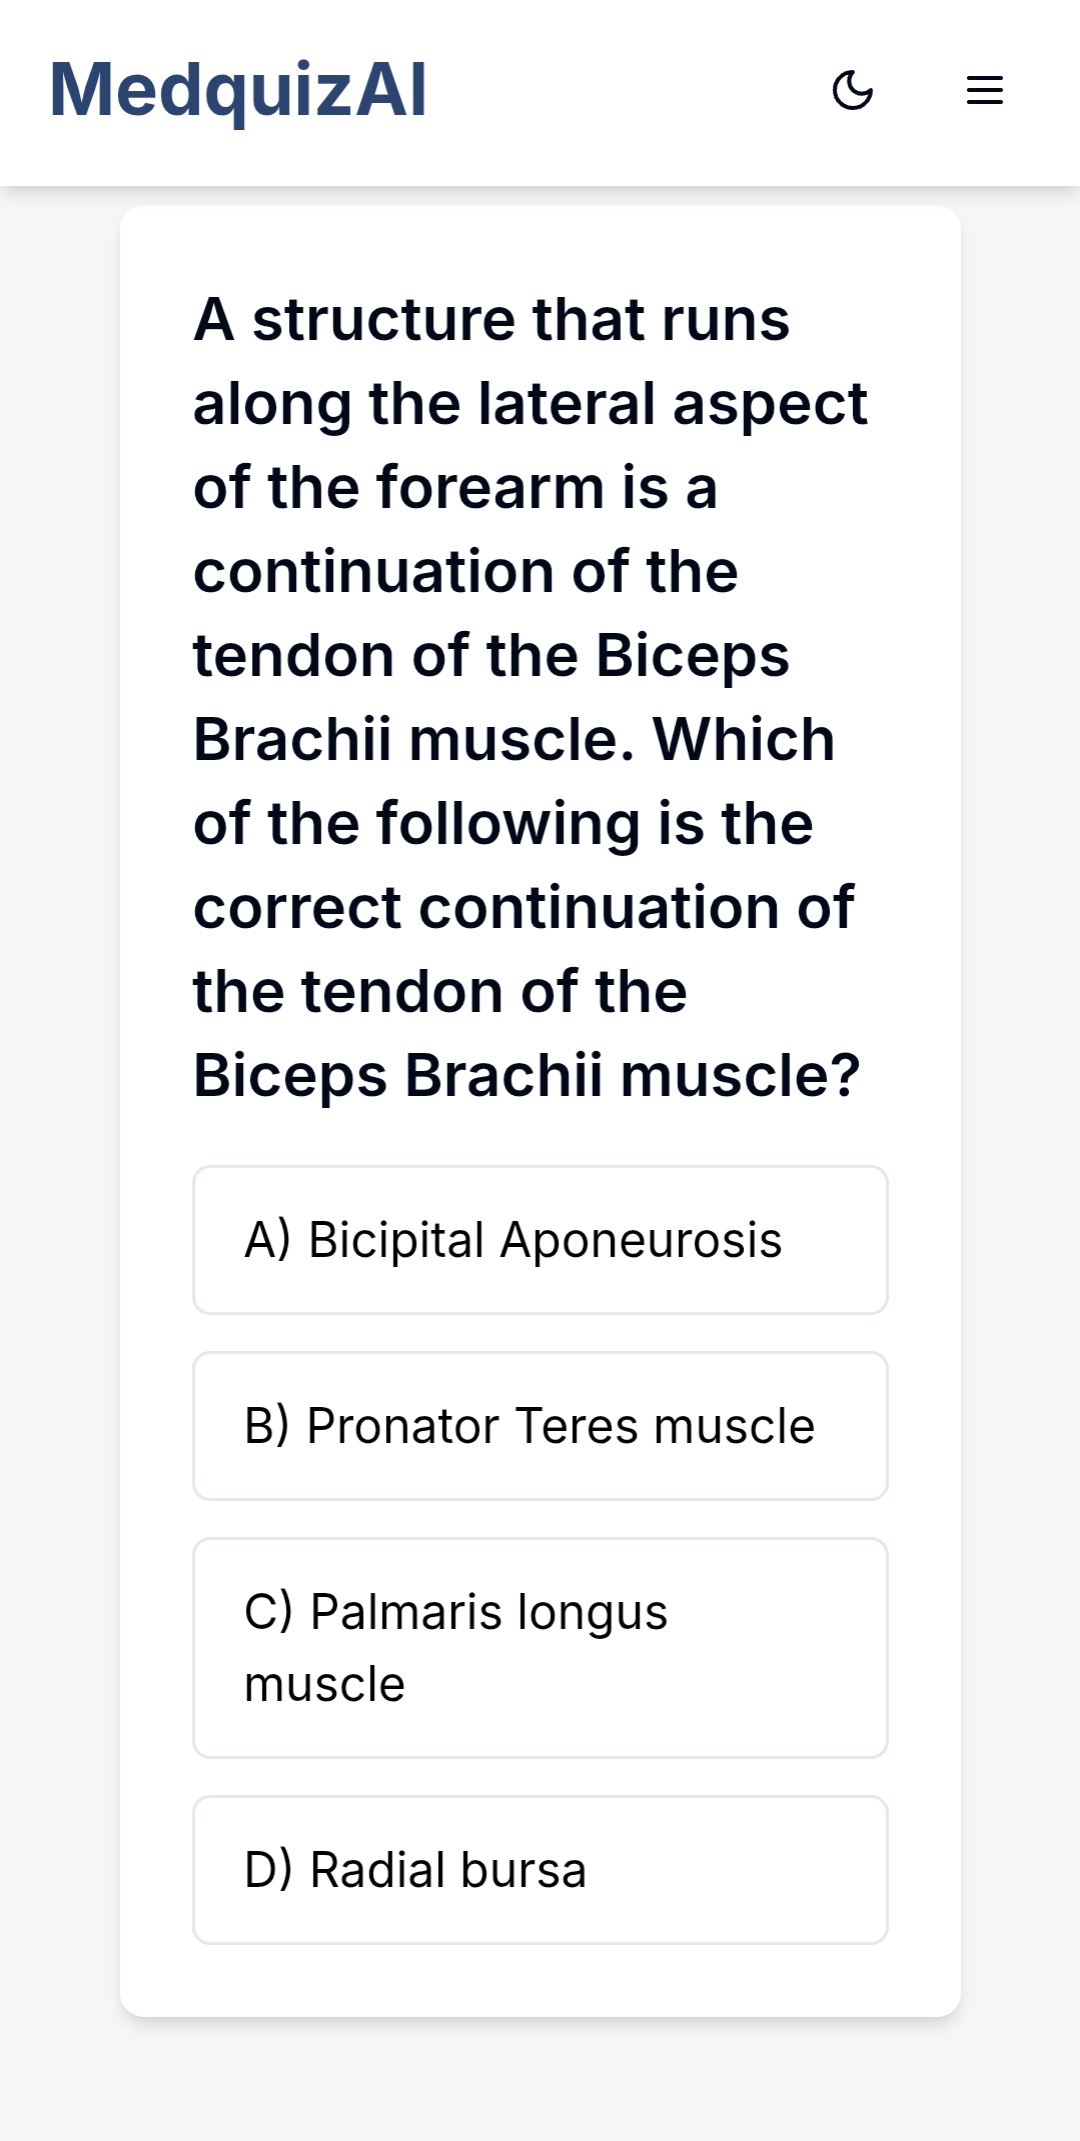The image size is (1080, 2141).
Task: Click blank space below the answer options
Action: (x=540, y=1980)
